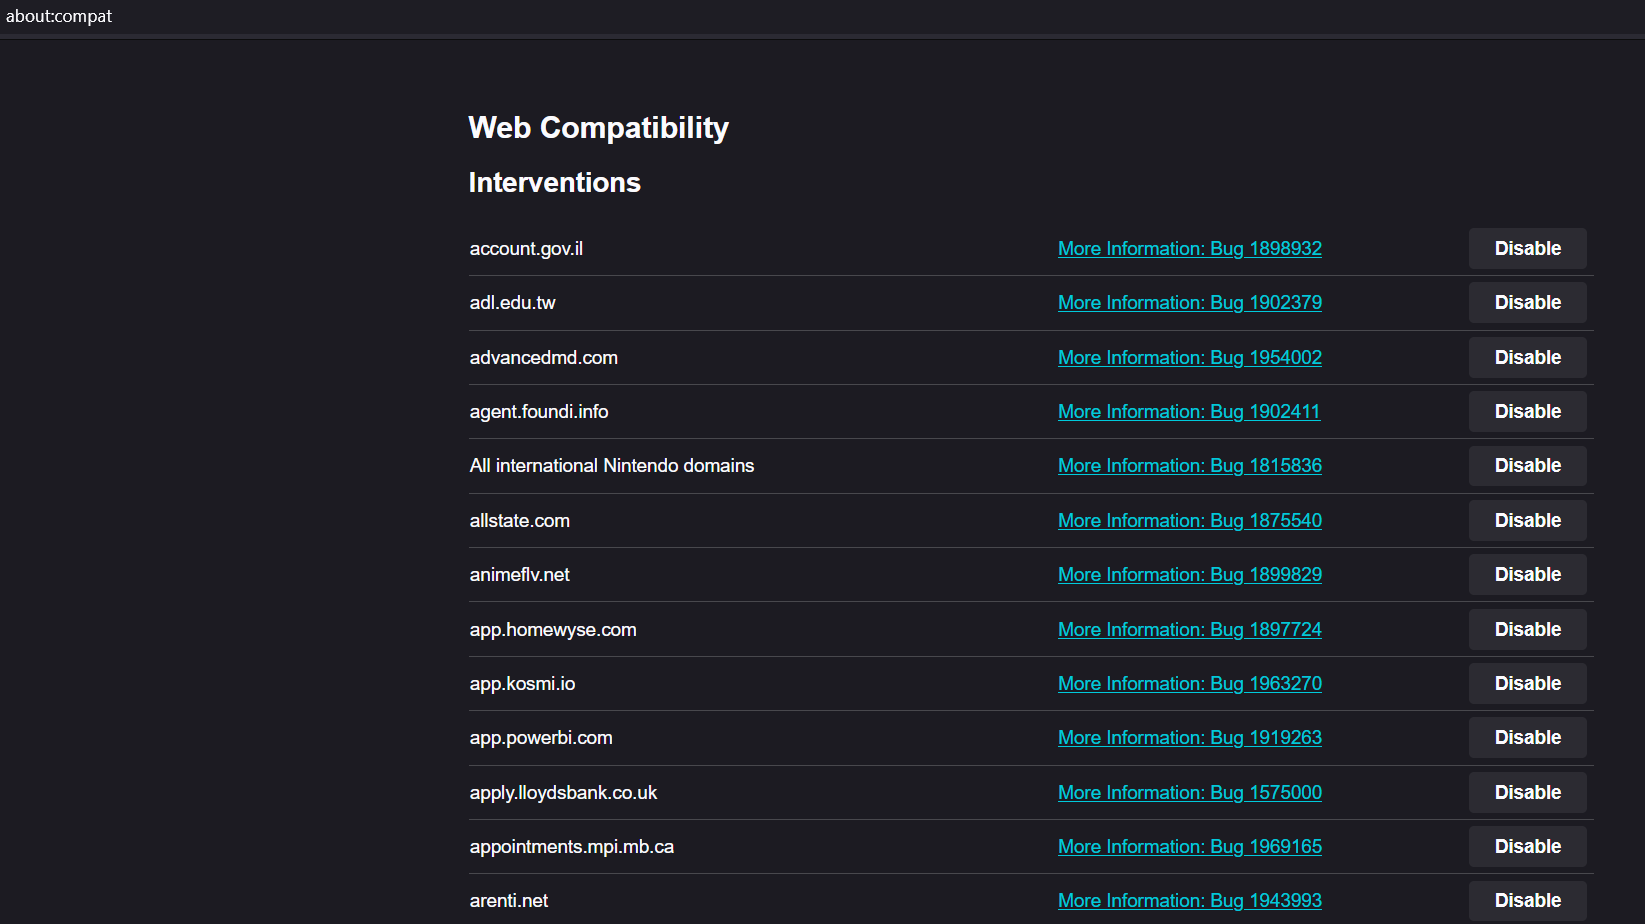Disable the agent.foundi.info intervention
This screenshot has height=924, width=1645.
point(1527,411)
